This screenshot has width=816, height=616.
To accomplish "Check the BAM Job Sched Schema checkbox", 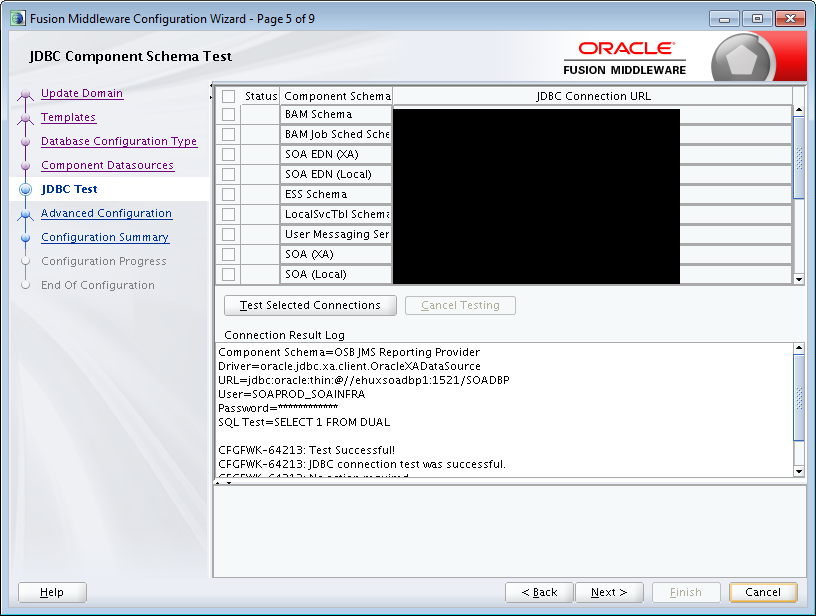I will point(227,134).
